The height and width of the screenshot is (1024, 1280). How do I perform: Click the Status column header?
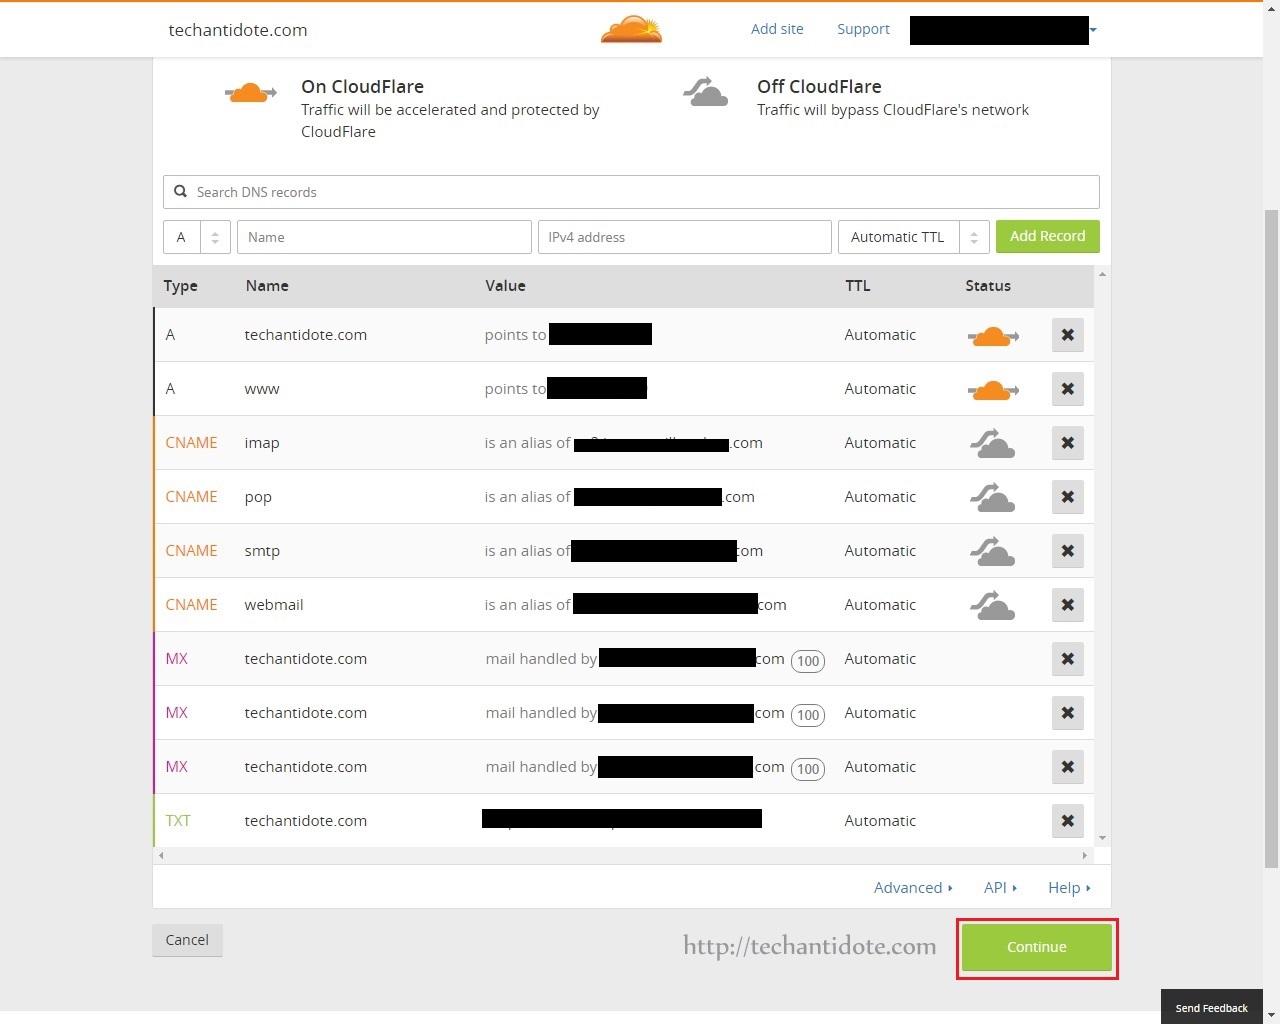point(988,286)
